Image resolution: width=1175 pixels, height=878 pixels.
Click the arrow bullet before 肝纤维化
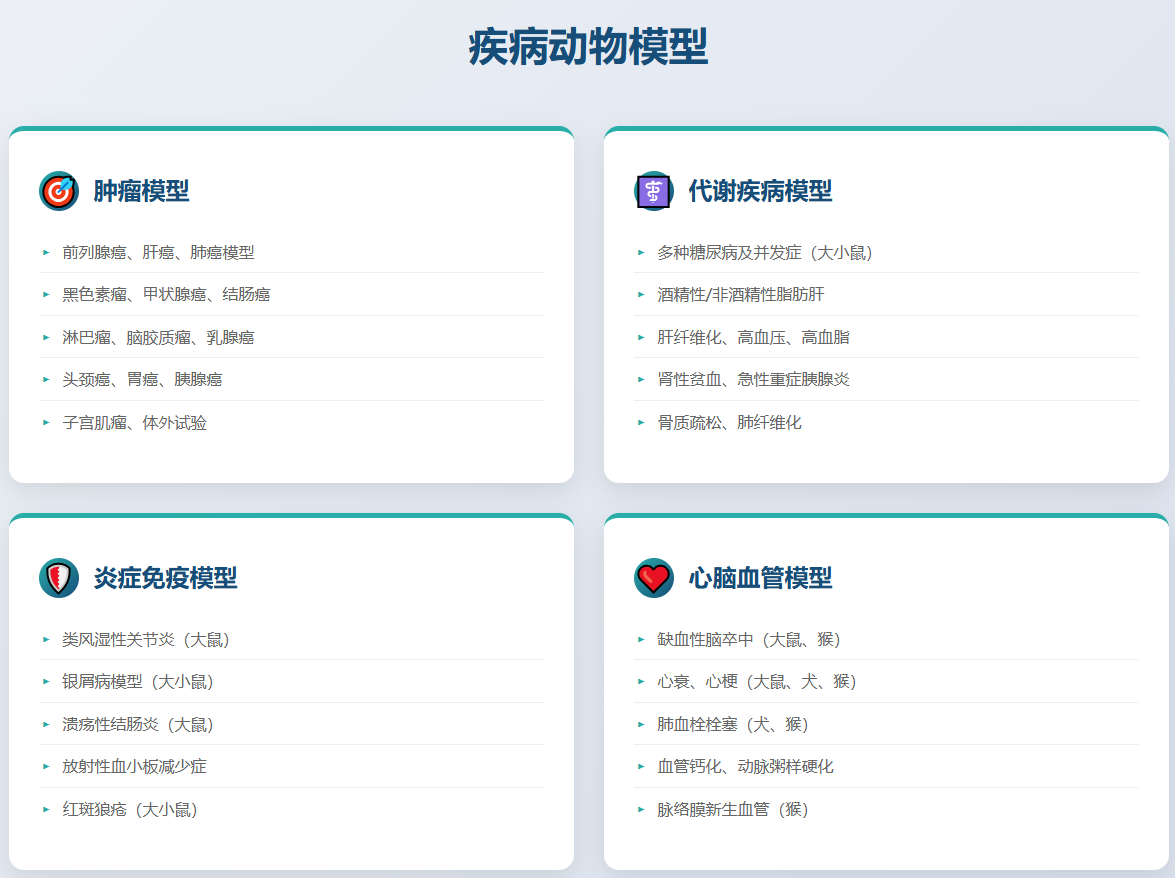[x=641, y=337]
